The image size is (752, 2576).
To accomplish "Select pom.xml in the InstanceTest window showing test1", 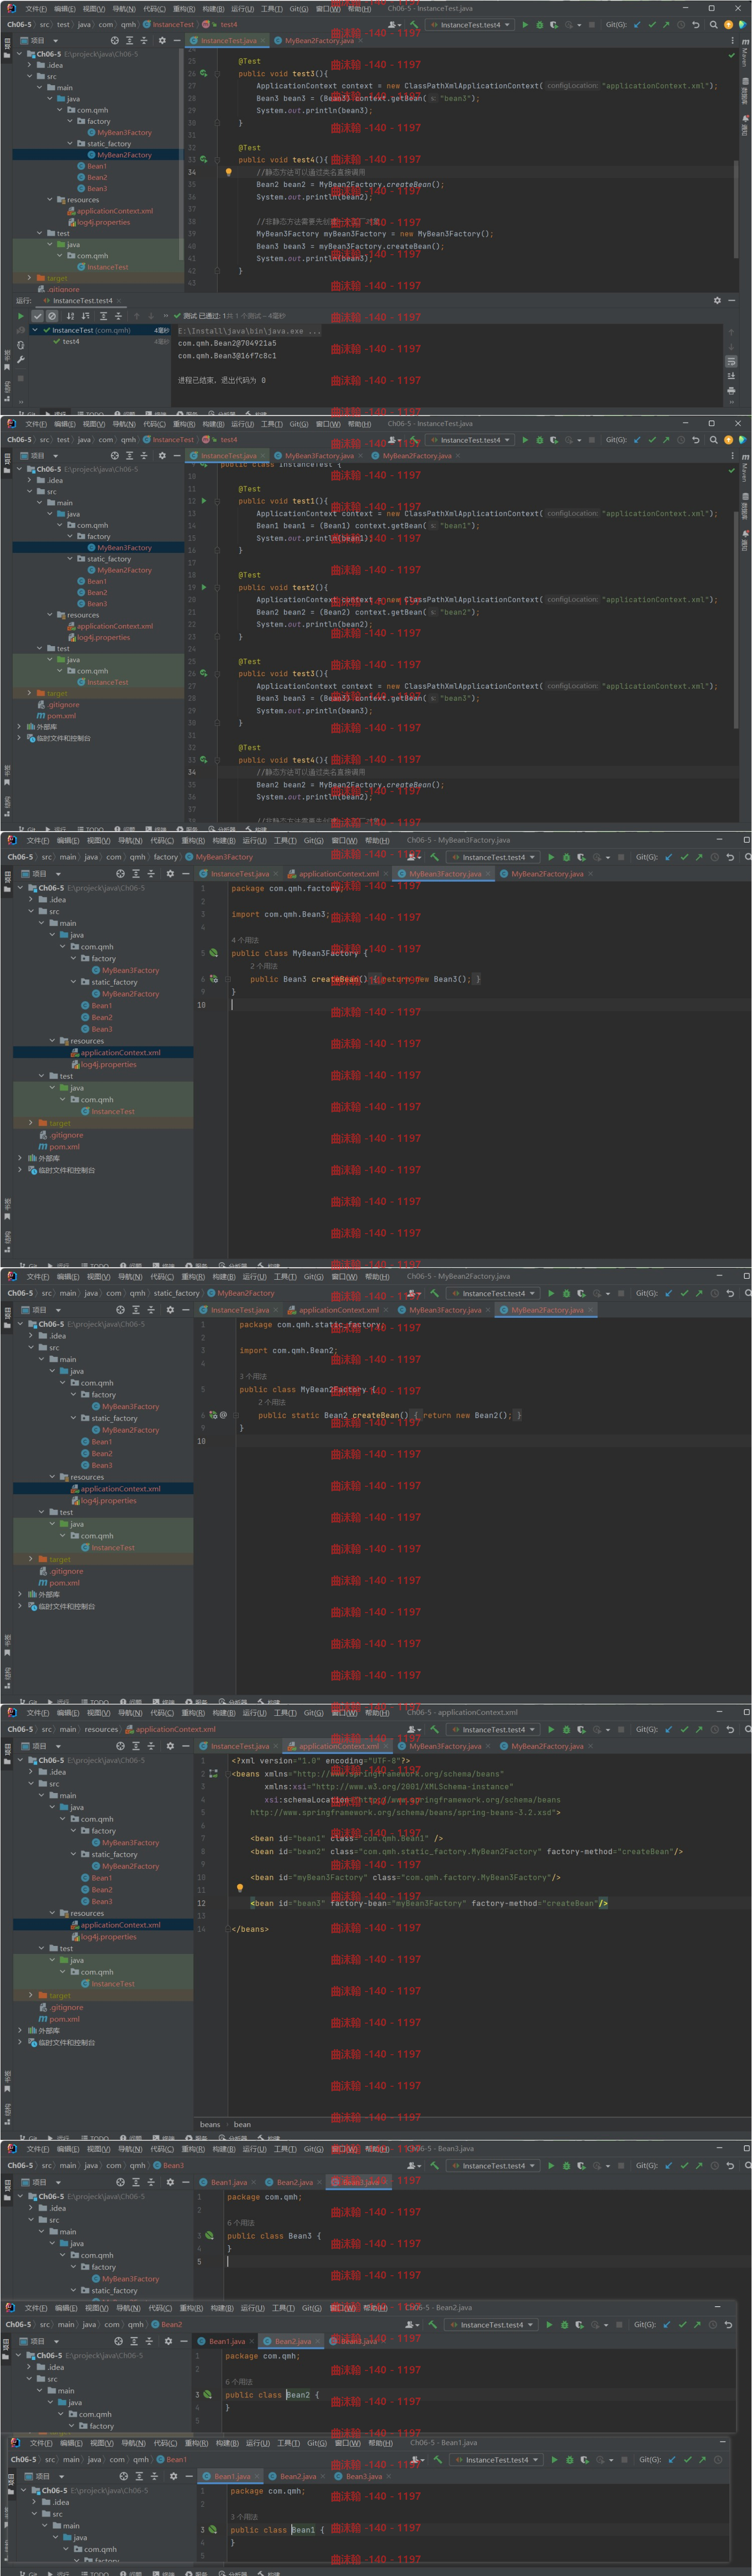I will 56,716.
